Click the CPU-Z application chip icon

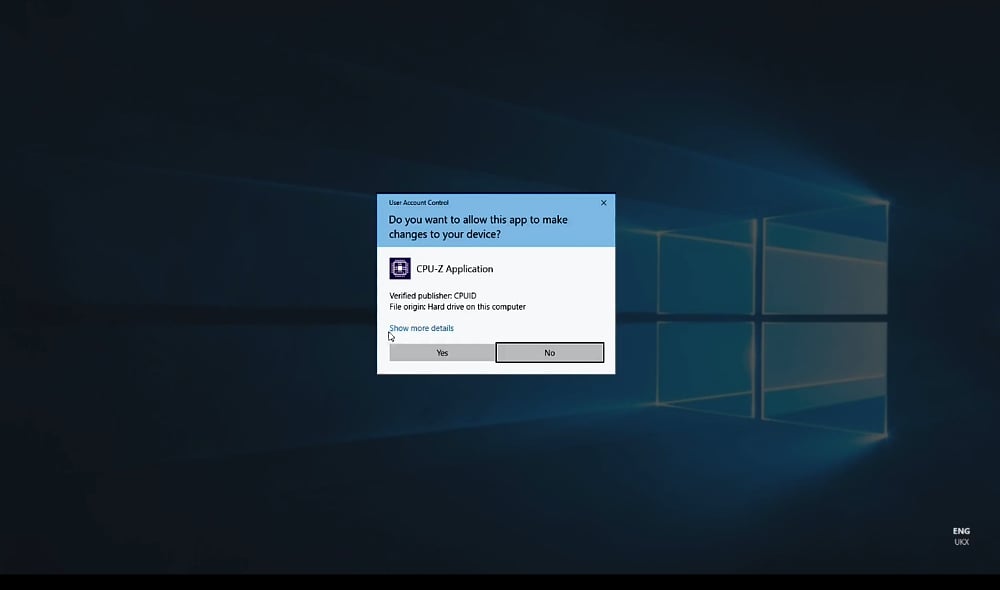(400, 269)
